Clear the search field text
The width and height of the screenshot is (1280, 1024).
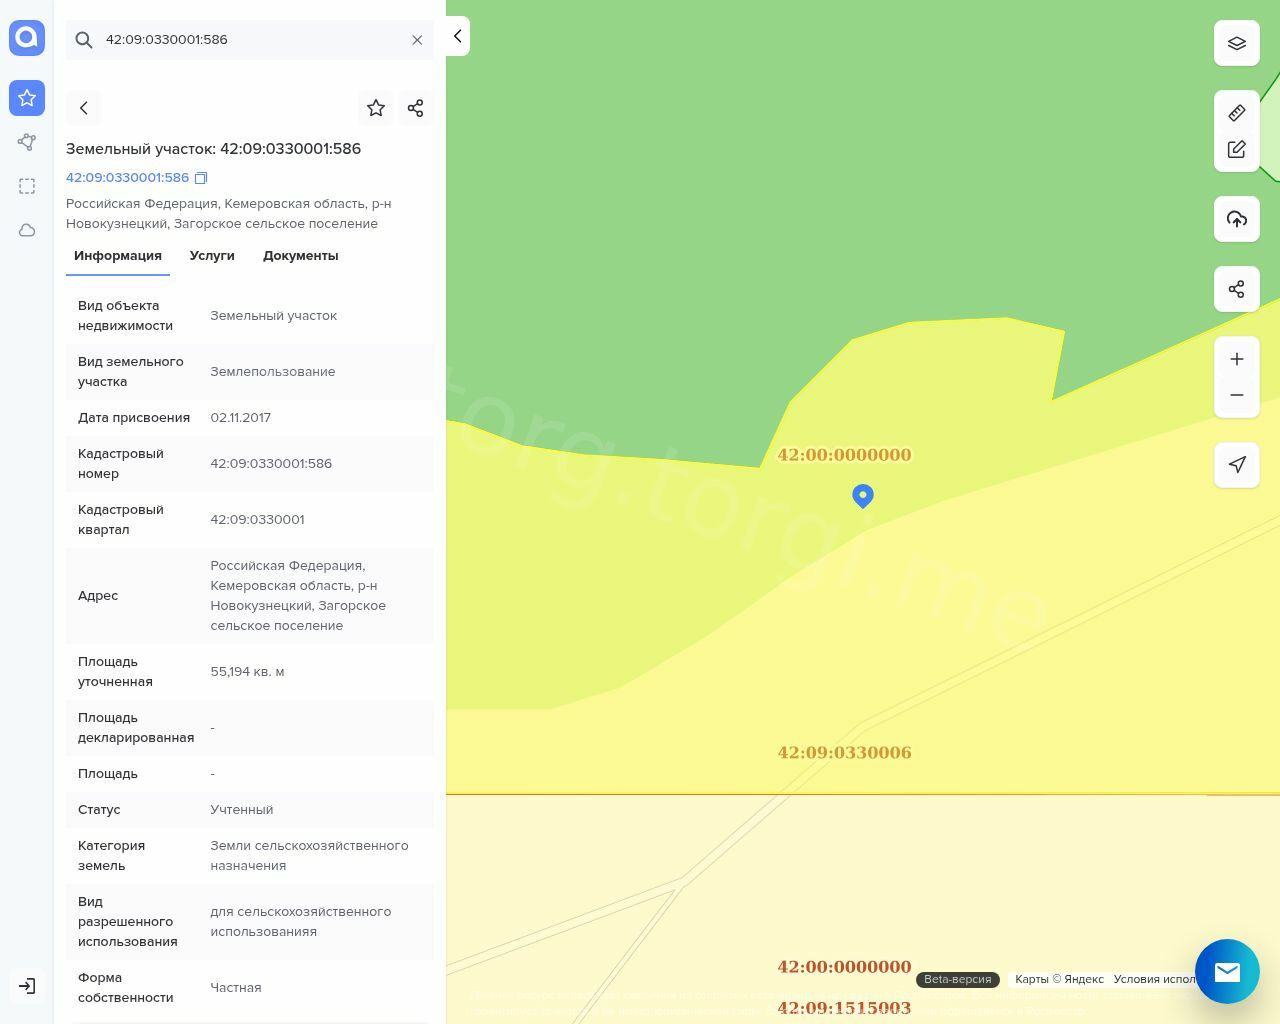(x=417, y=40)
